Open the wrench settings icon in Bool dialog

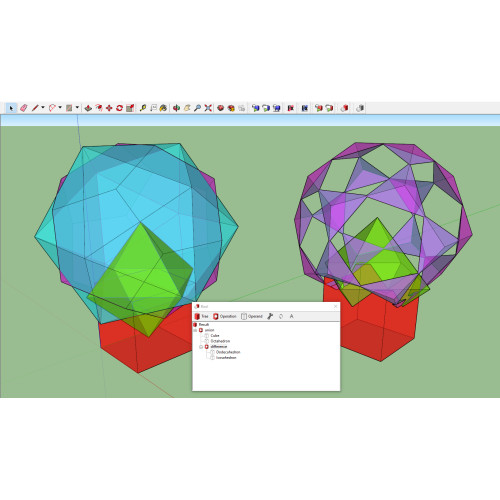(x=270, y=316)
